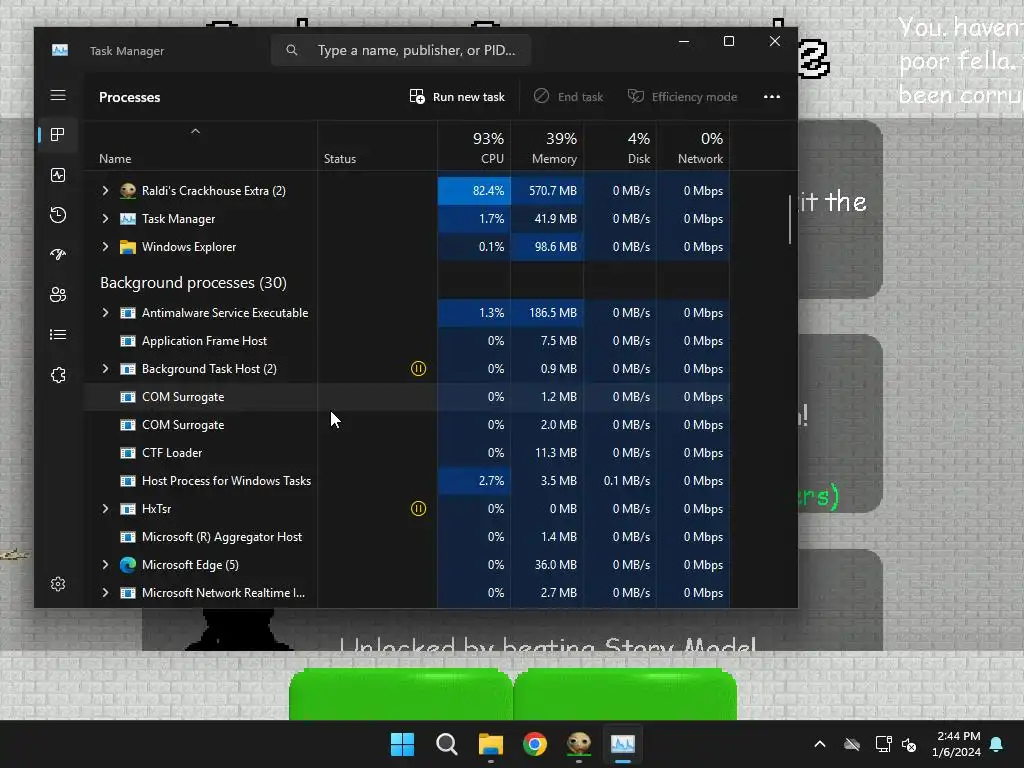The image size is (1024, 768).
Task: Sort by Memory column header
Action: [547, 148]
